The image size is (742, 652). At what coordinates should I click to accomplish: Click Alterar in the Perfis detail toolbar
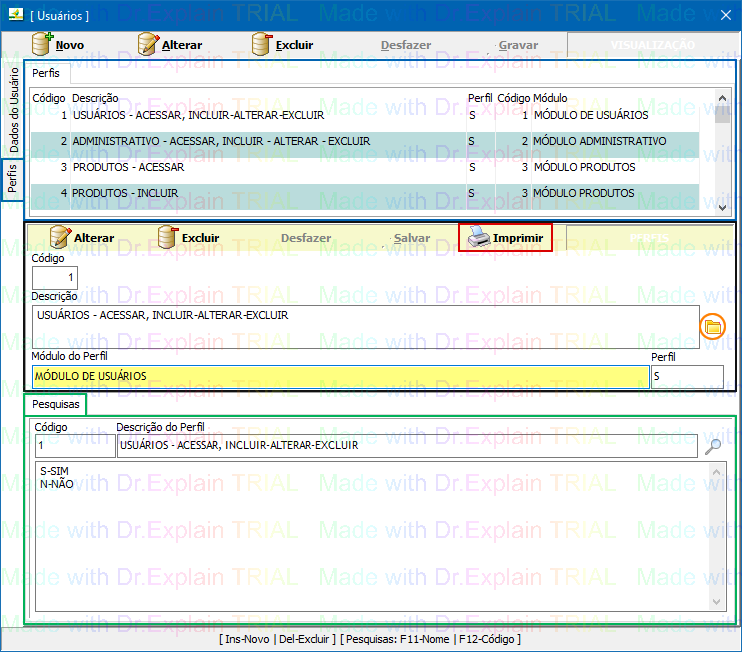pyautogui.click(x=81, y=238)
